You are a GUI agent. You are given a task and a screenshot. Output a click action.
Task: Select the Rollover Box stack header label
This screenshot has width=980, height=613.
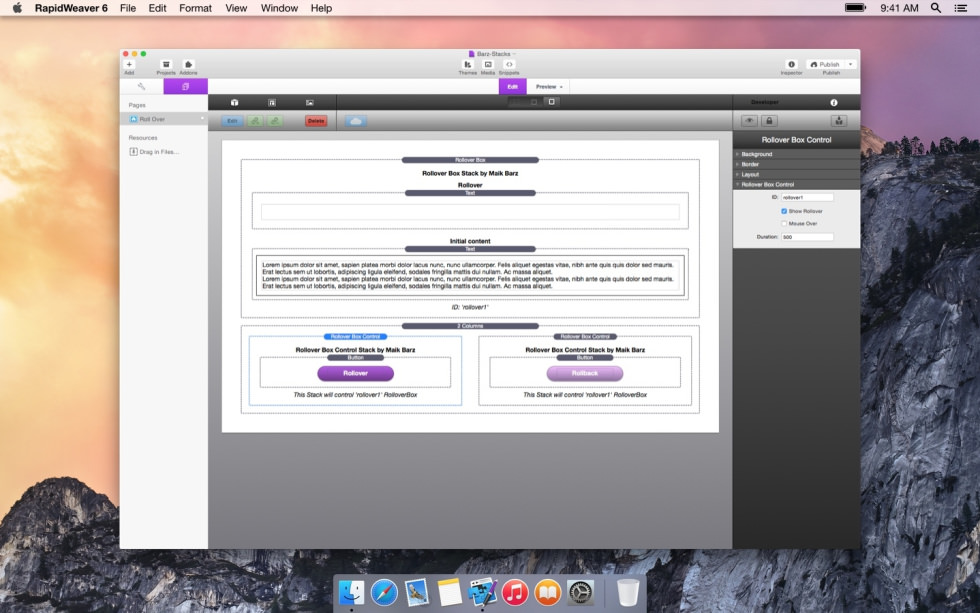click(x=470, y=160)
